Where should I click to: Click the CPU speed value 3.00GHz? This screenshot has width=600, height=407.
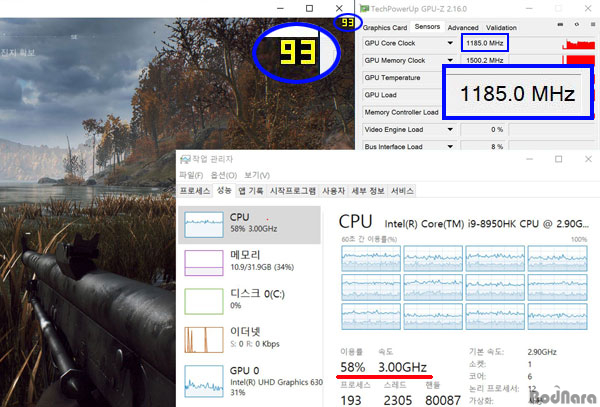pos(403,367)
